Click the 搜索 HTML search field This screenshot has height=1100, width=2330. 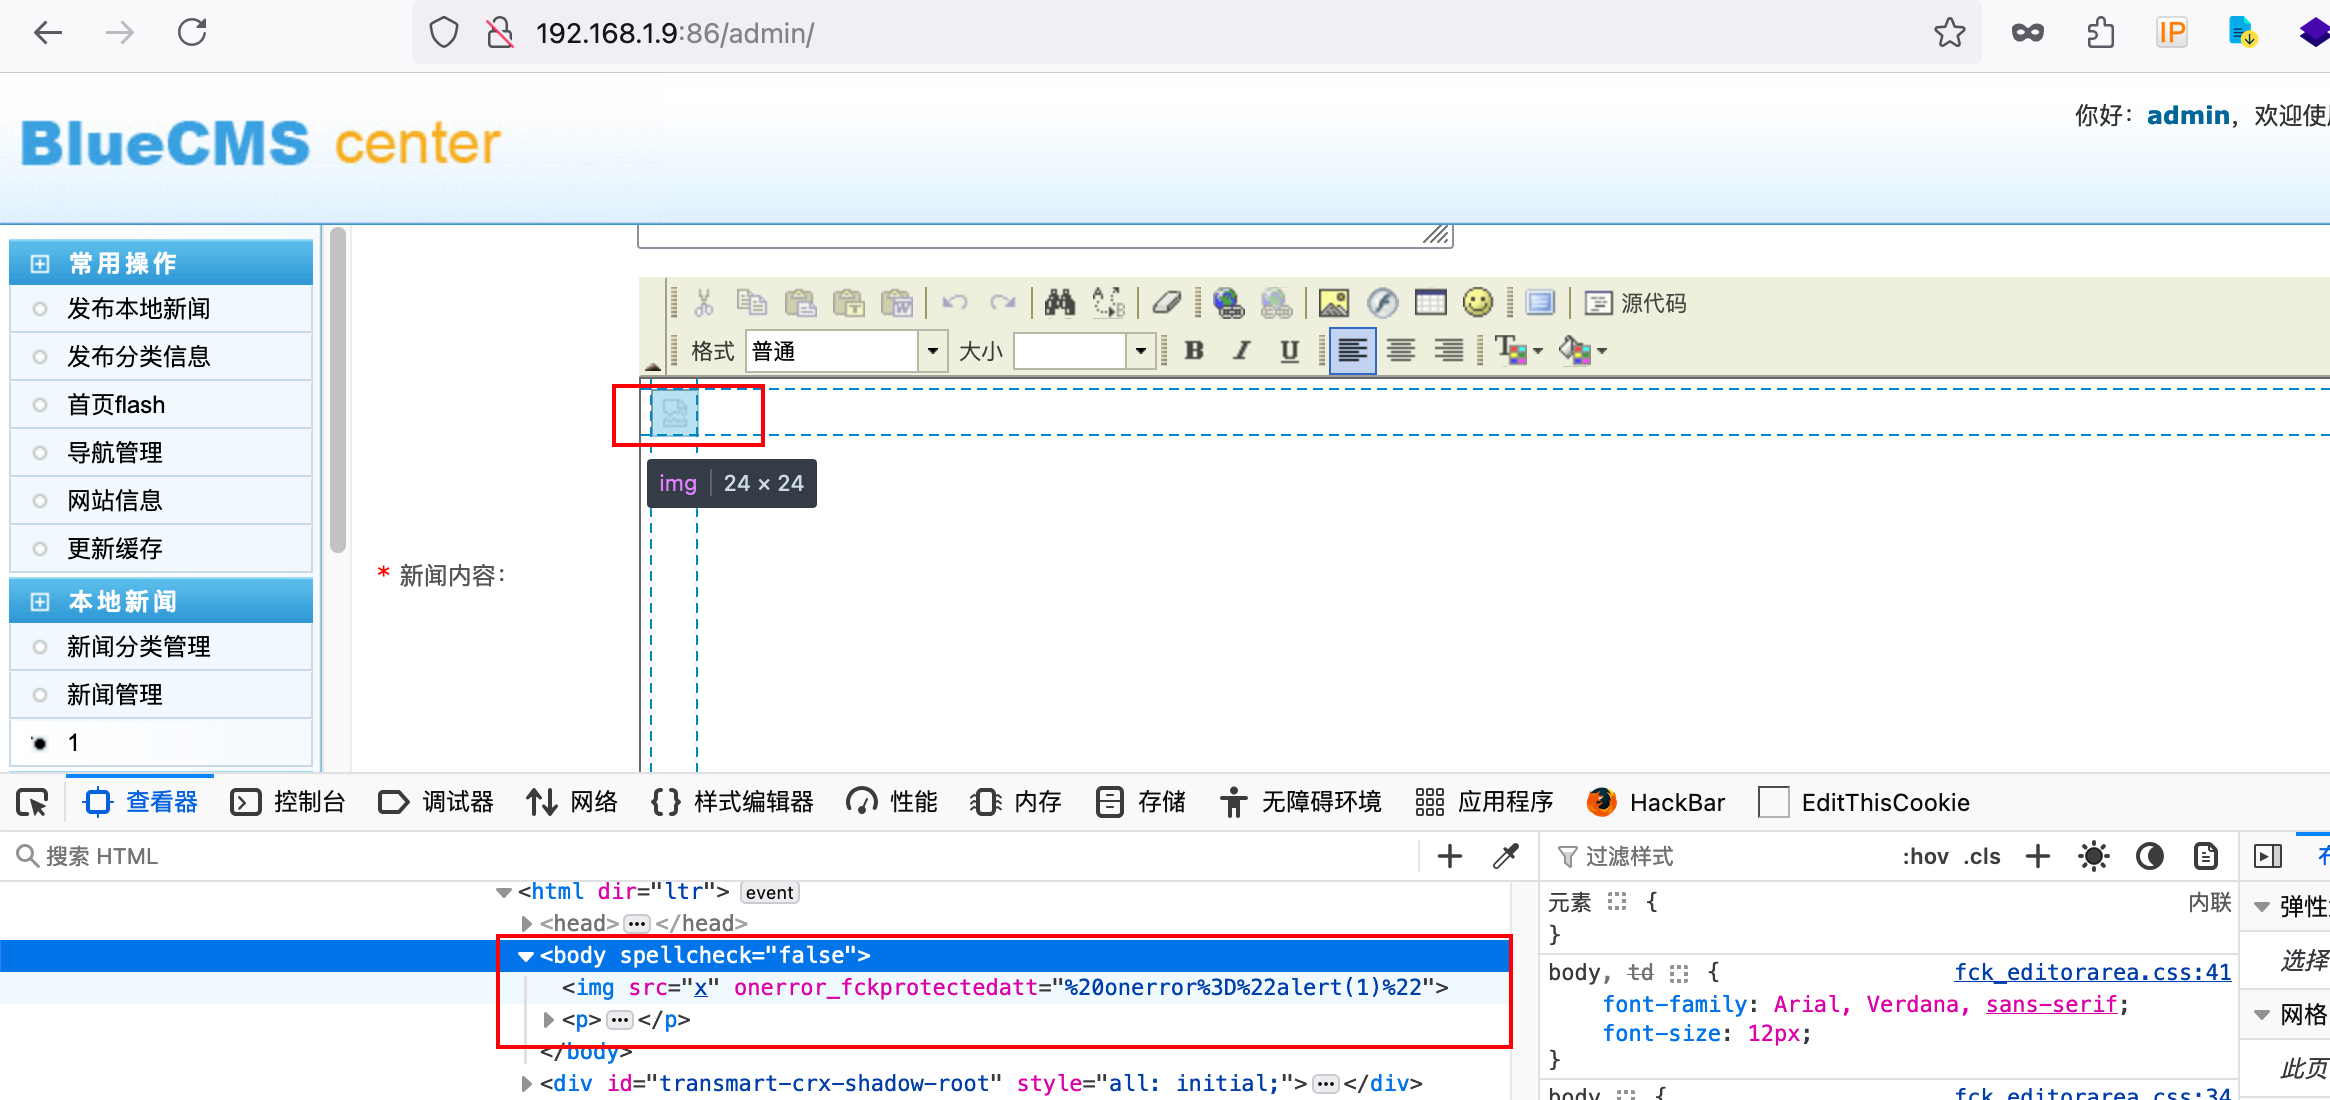(x=710, y=856)
